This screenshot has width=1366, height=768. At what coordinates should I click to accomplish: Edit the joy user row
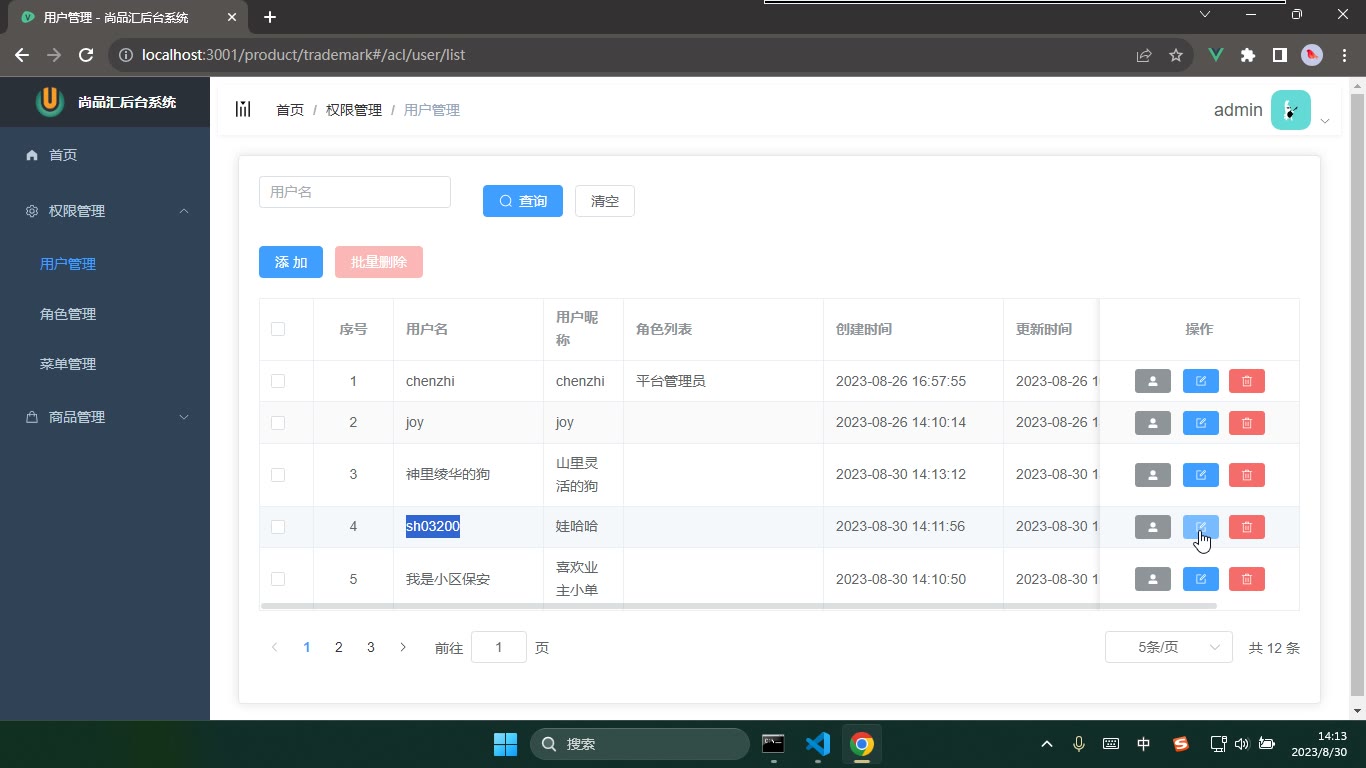[1200, 423]
